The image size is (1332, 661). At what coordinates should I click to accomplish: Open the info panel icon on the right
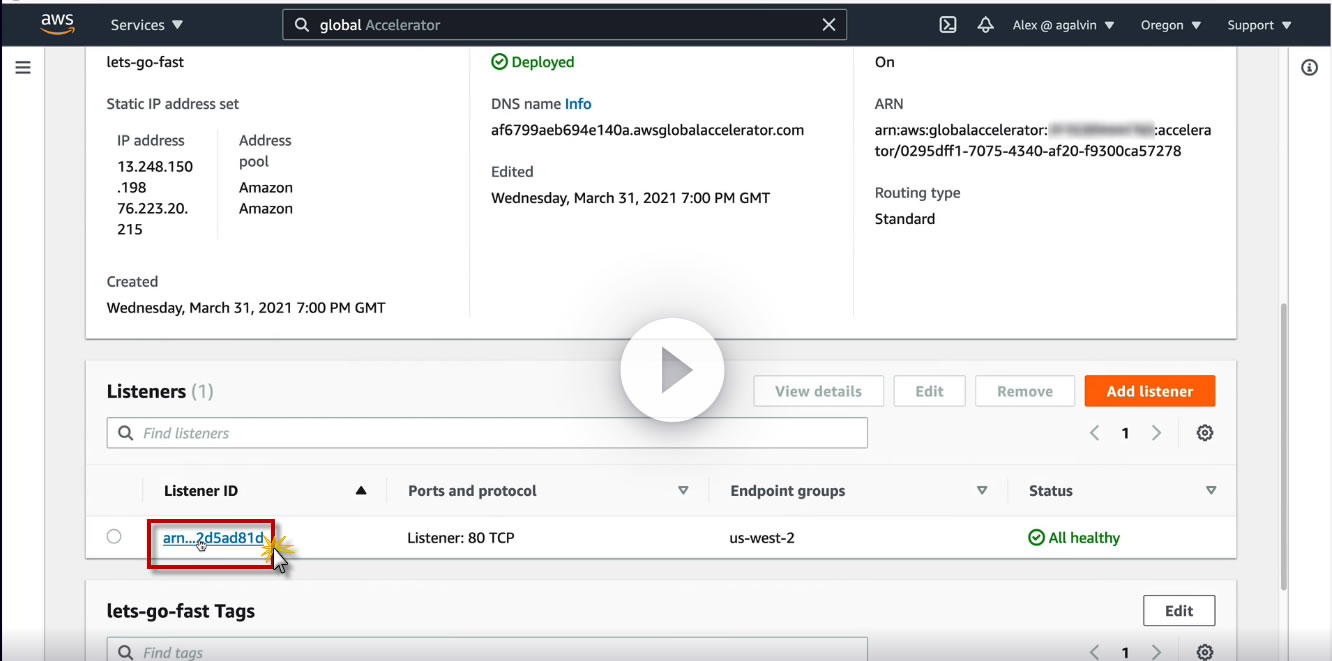point(1309,67)
